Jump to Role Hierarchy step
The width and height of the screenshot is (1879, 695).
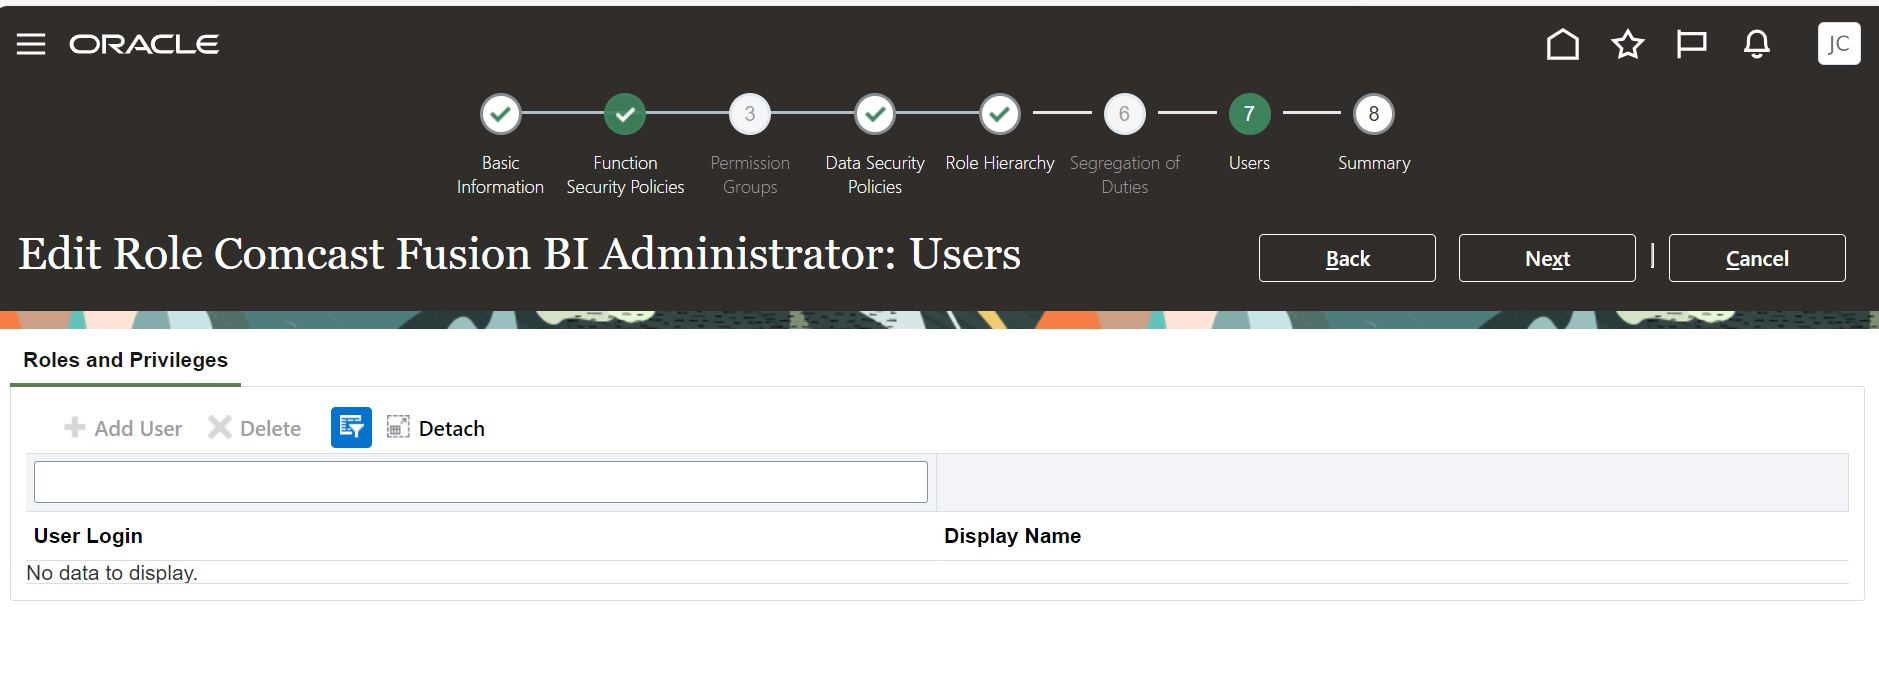click(999, 114)
